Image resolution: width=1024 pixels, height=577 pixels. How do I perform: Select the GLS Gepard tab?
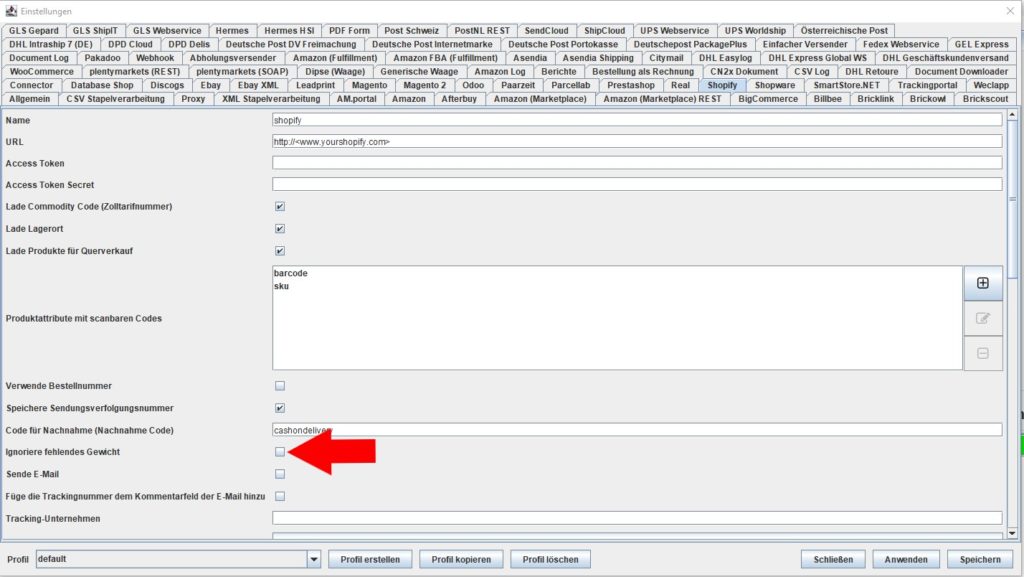[x=33, y=31]
